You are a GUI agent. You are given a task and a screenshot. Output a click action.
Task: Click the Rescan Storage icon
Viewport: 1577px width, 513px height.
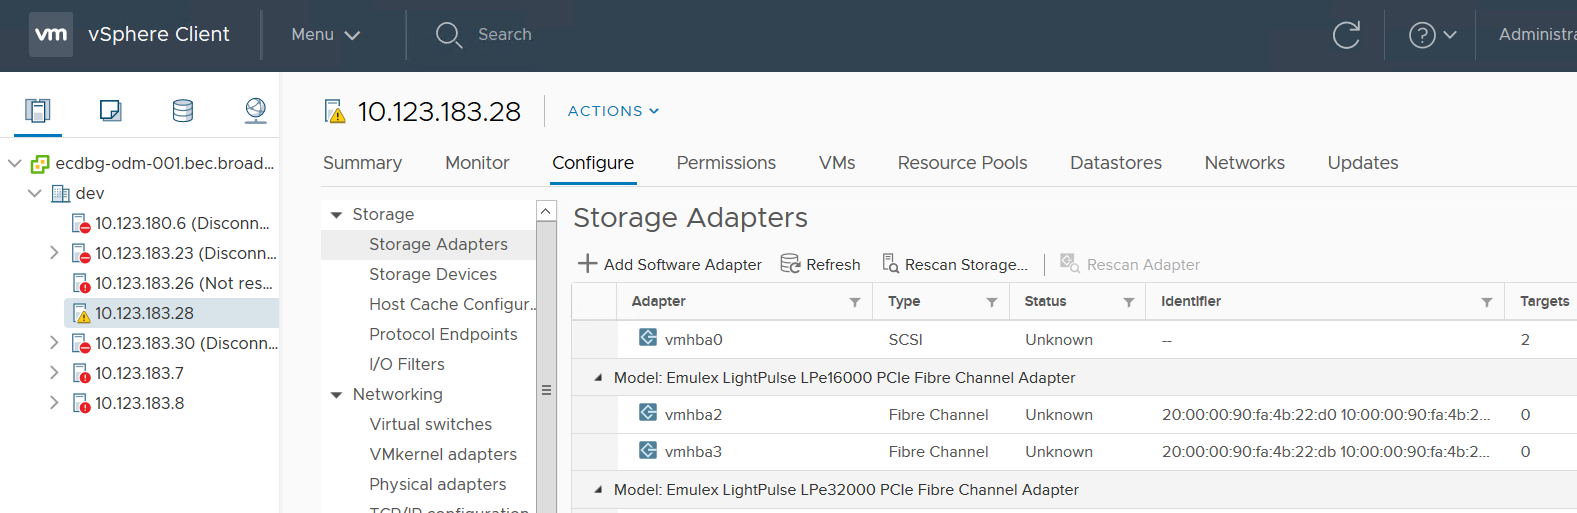point(890,263)
